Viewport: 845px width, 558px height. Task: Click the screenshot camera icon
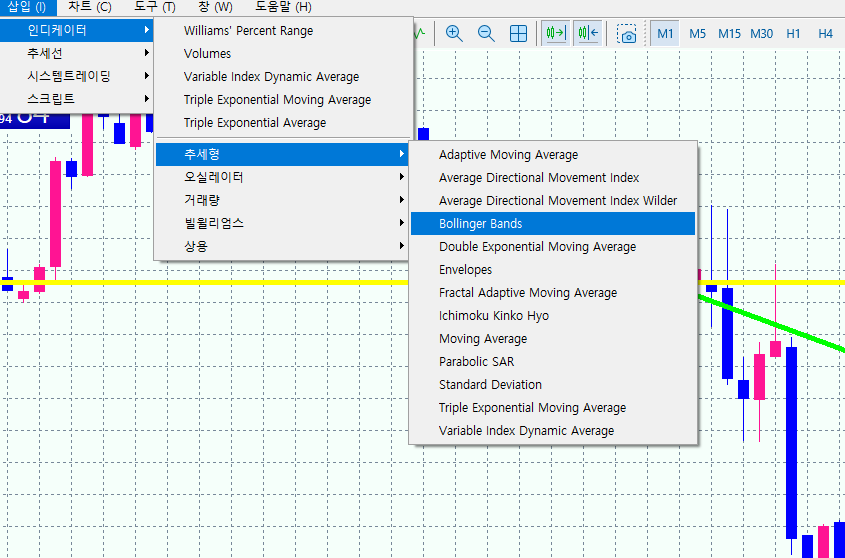pos(627,34)
